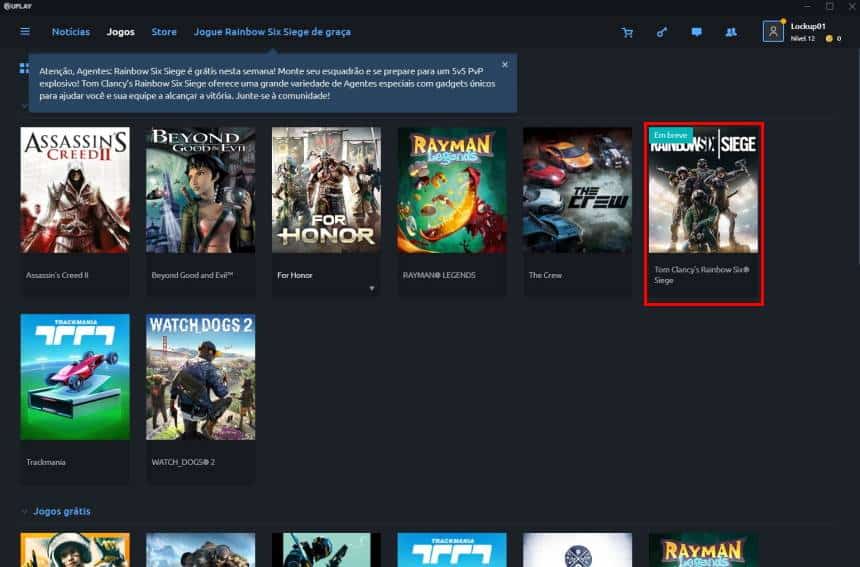This screenshot has height=567, width=860.
Task: Click the Beyond Good and Evil™ title
Action: 192,275
